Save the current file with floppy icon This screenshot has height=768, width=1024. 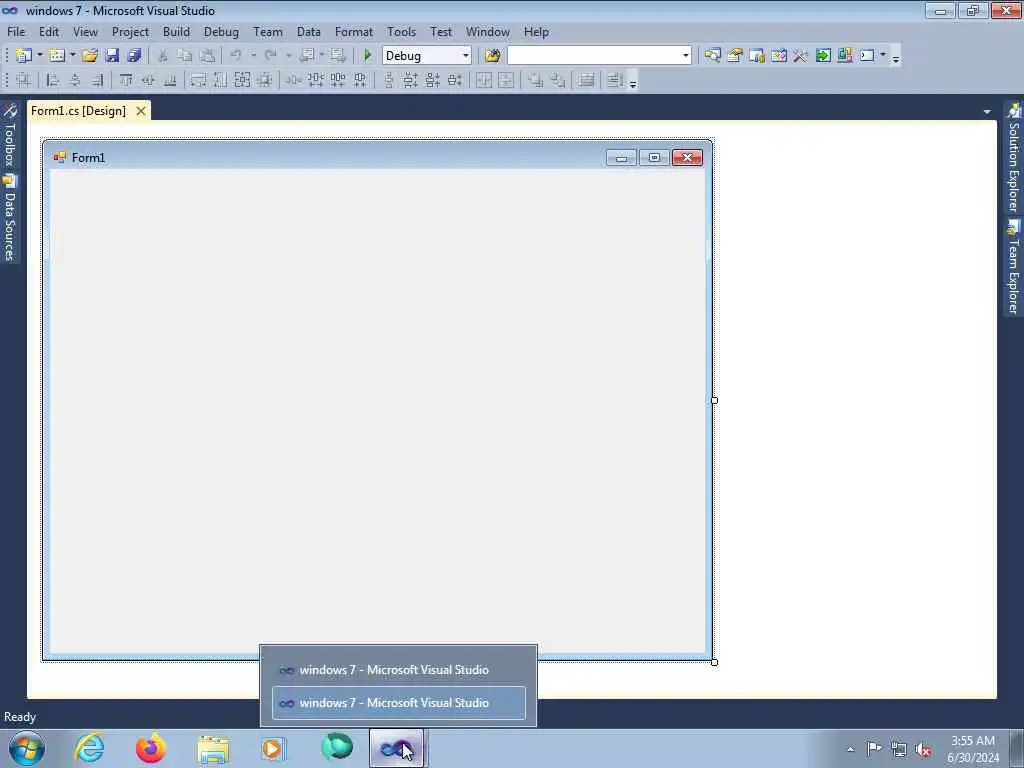(112, 56)
